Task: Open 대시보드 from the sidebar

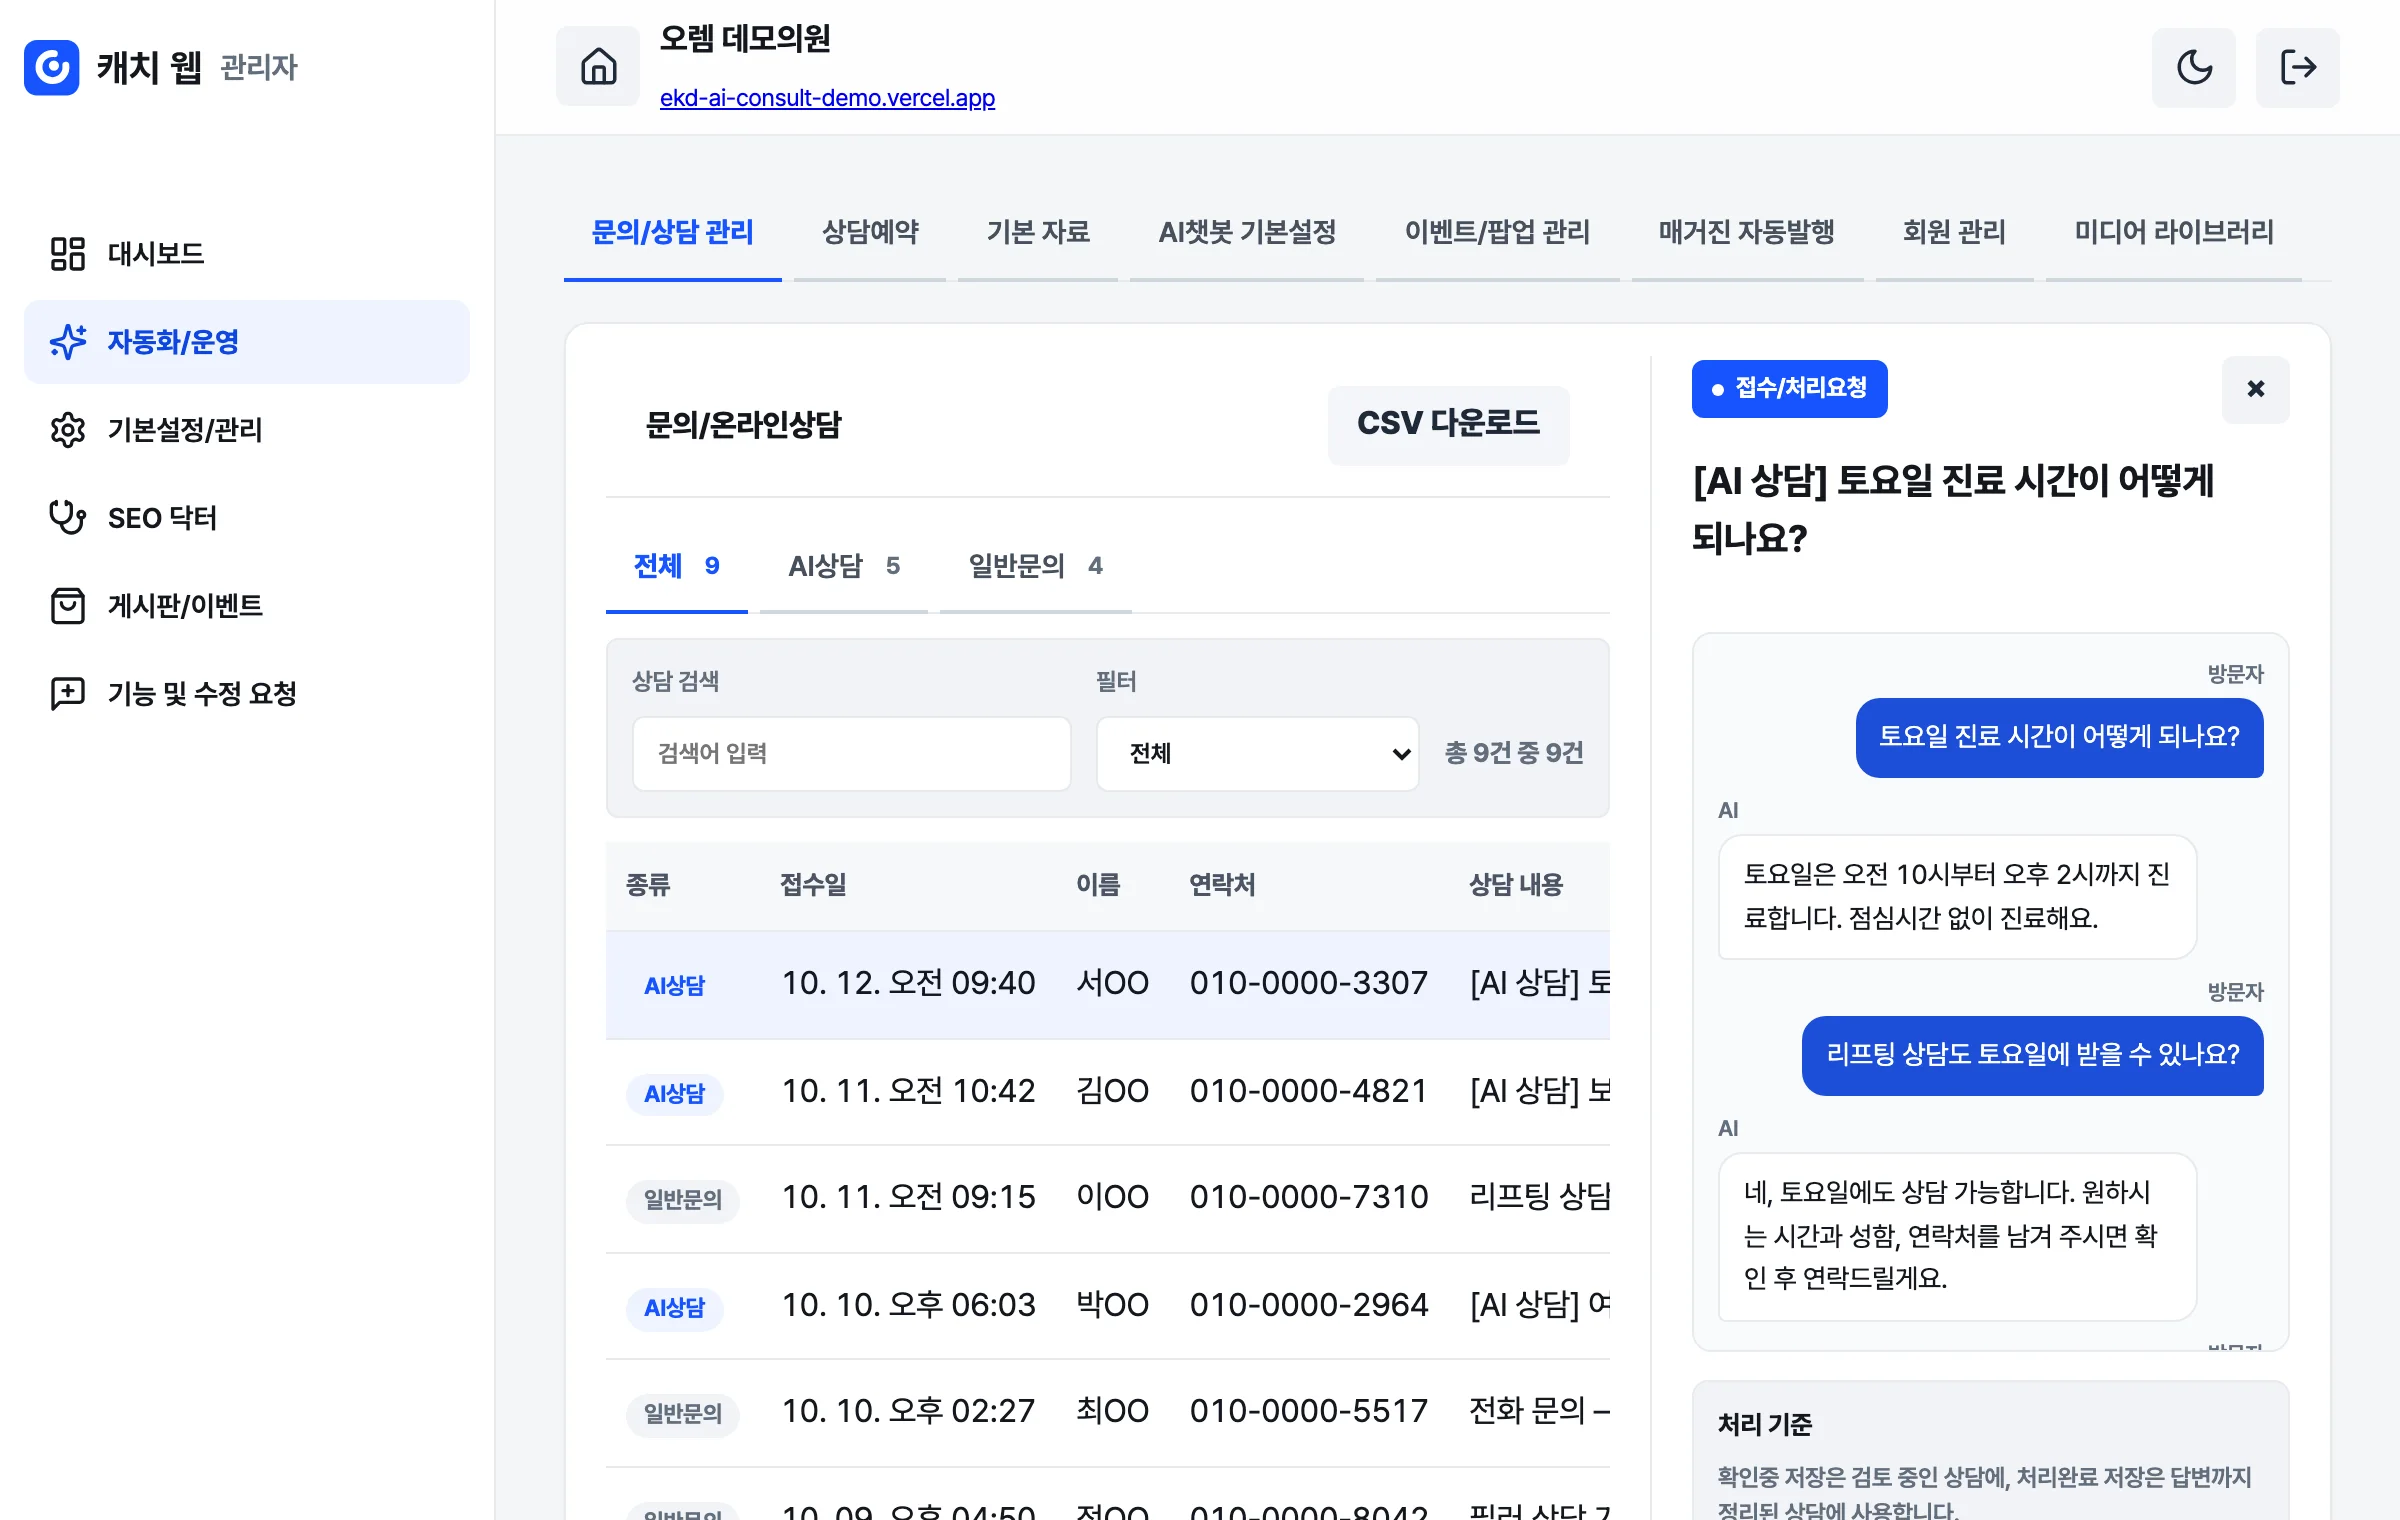Action: coord(246,253)
